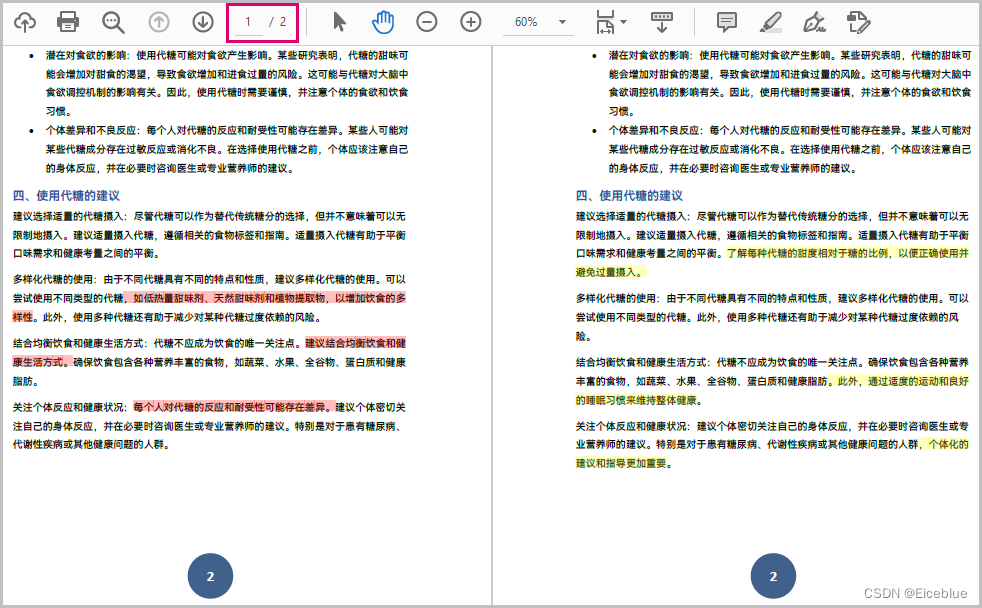Screen dimensions: 982x608
Task: Go to previous page with the up arrow
Action: 159,22
